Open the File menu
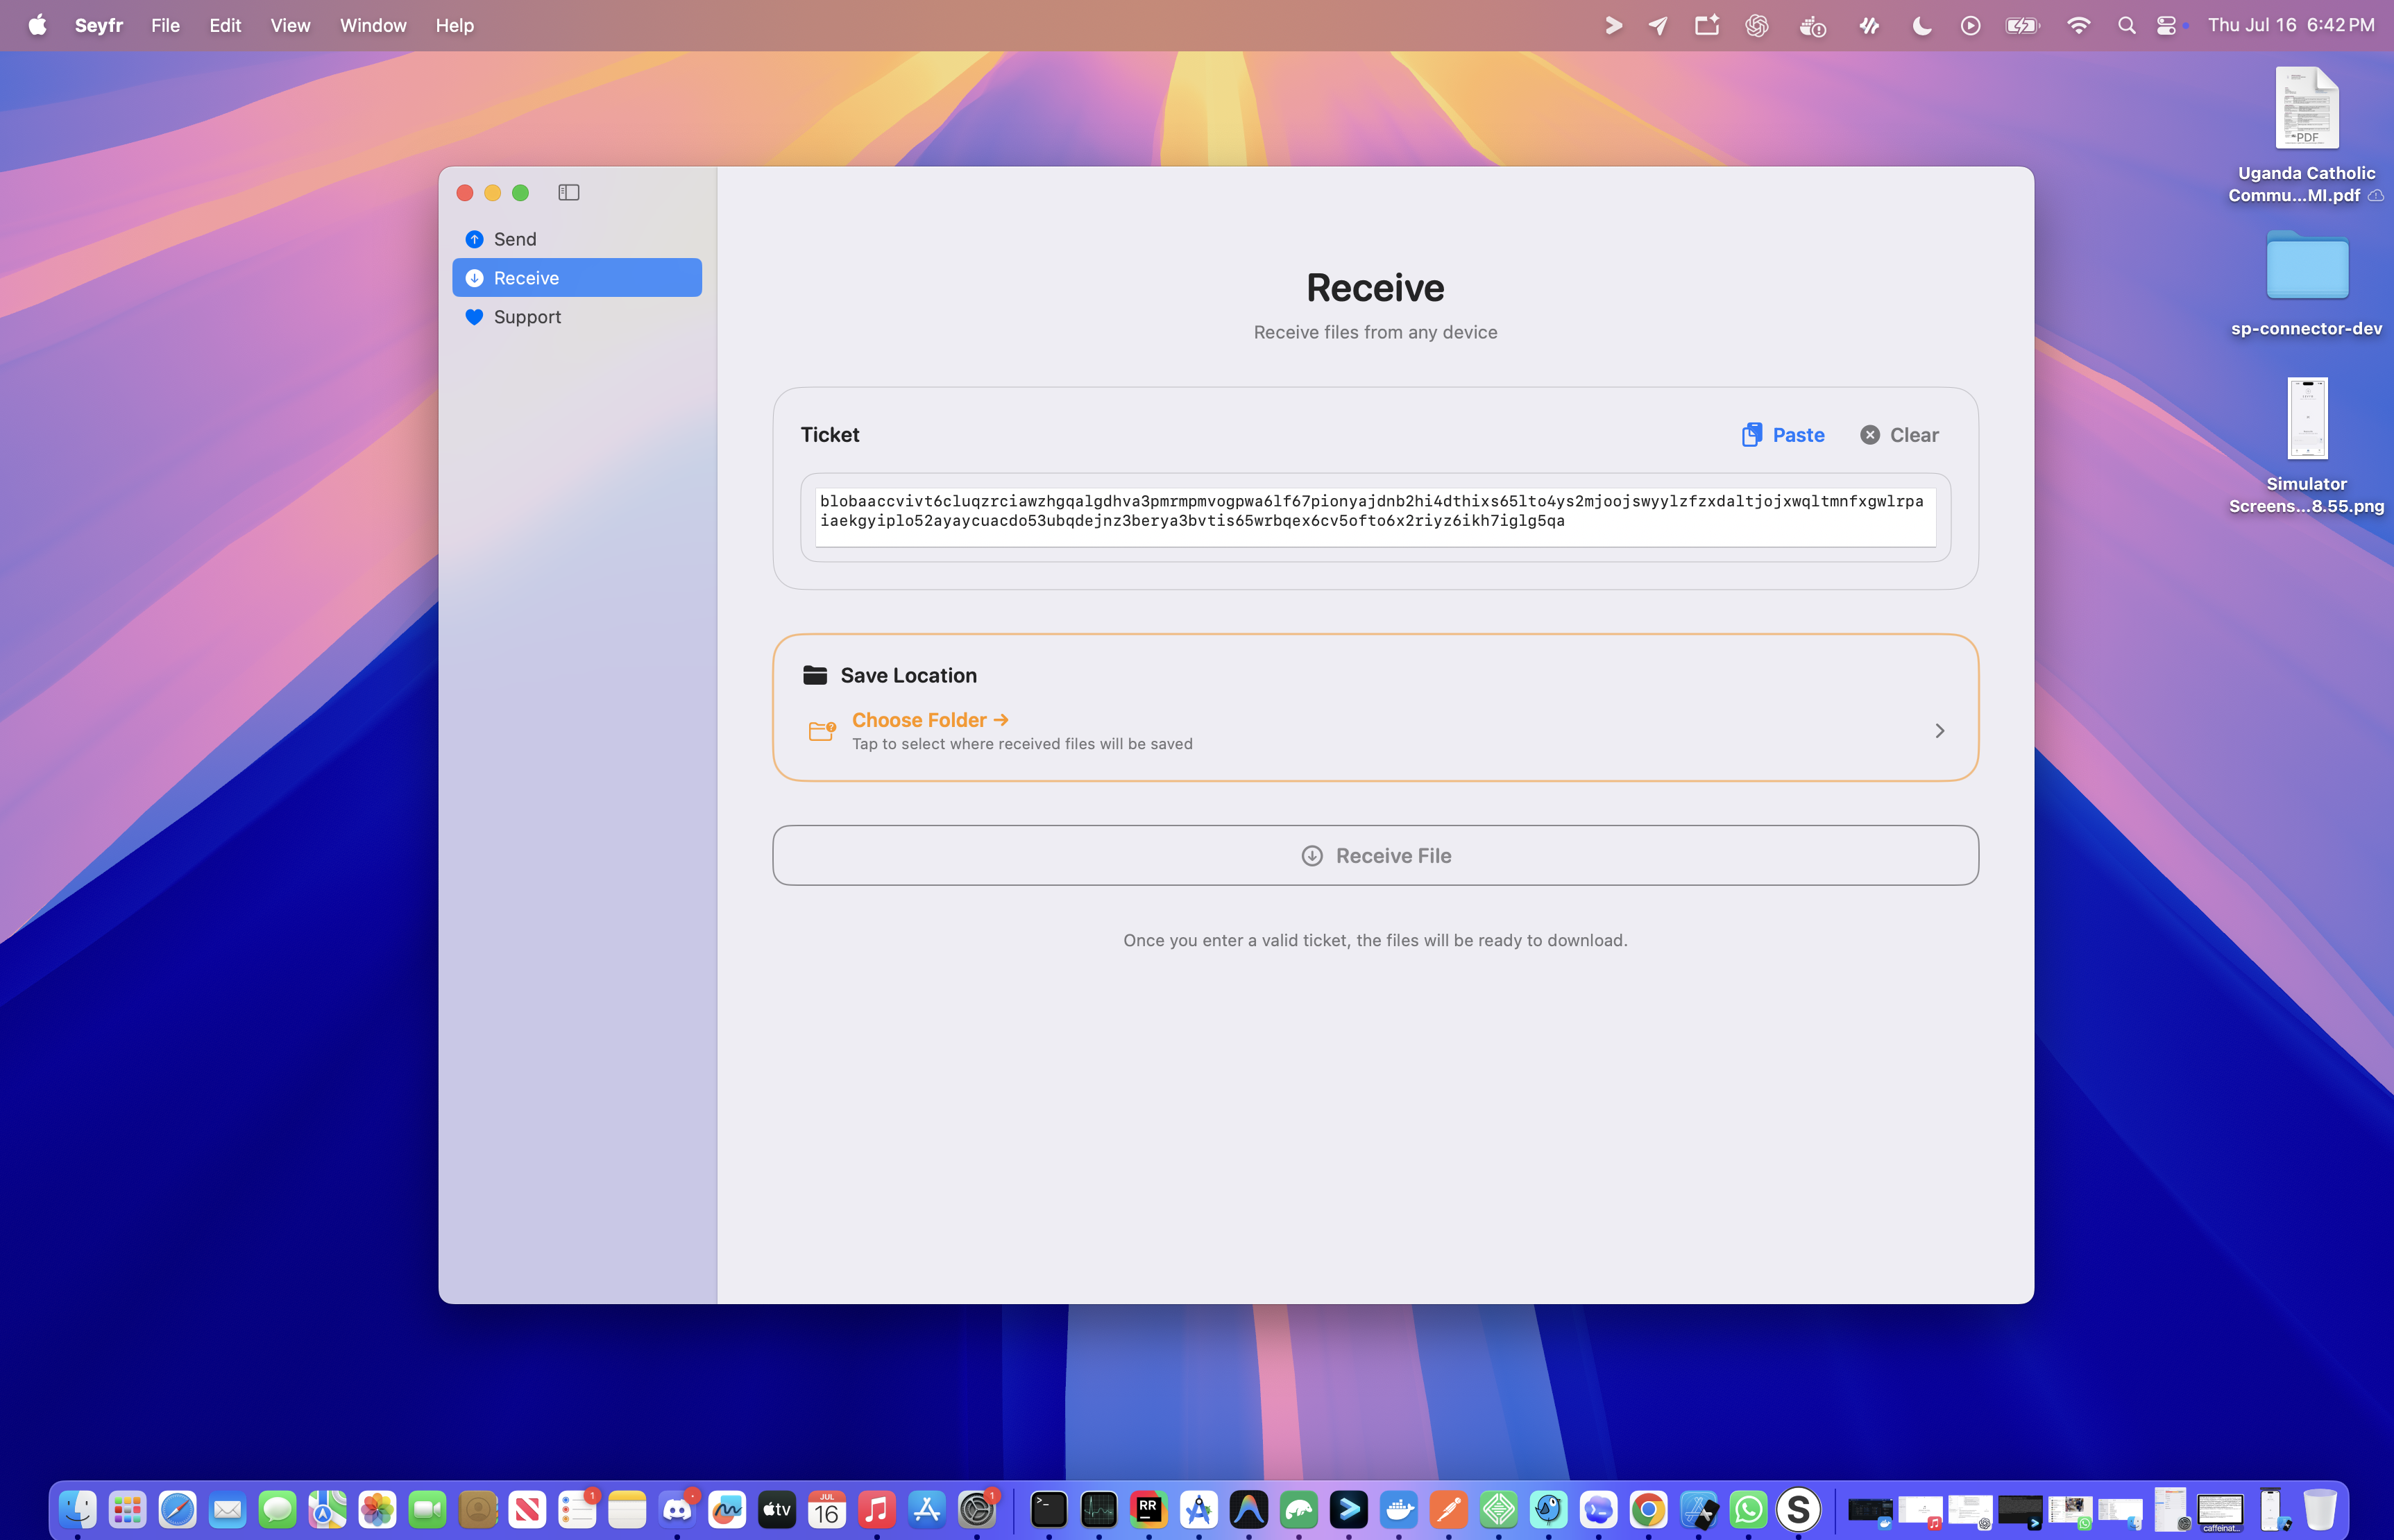This screenshot has height=1540, width=2394. [x=166, y=25]
